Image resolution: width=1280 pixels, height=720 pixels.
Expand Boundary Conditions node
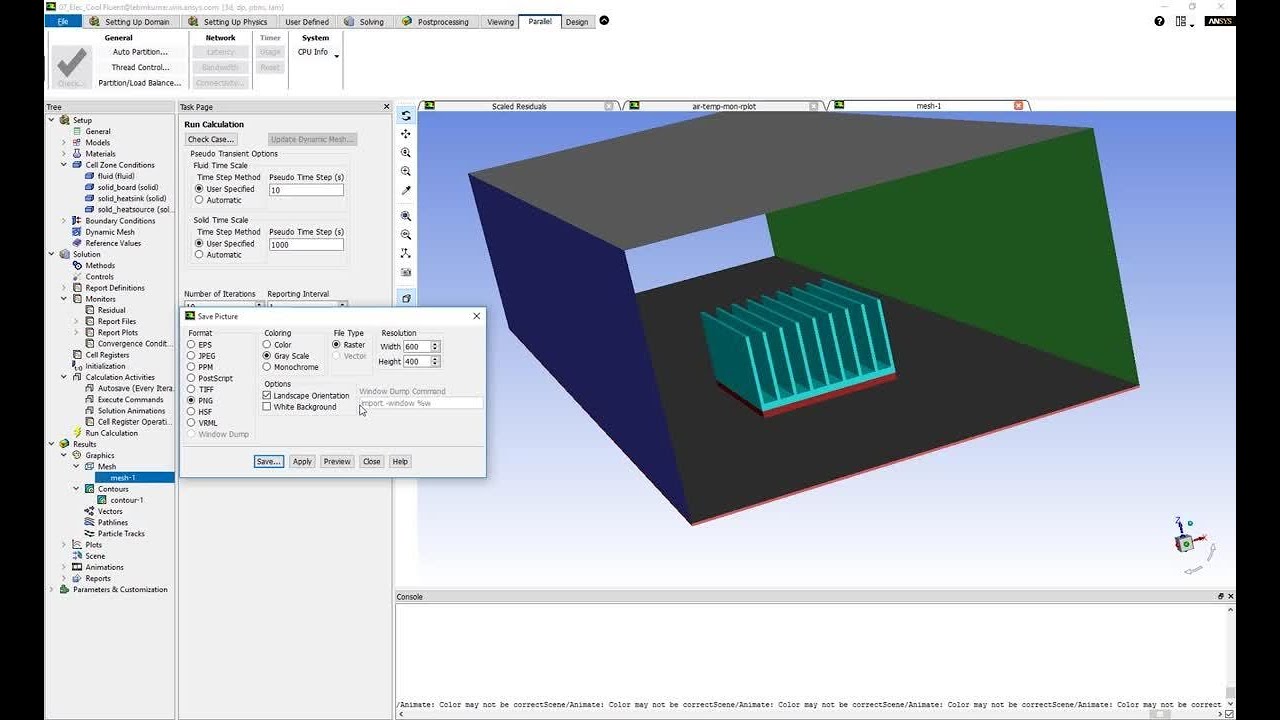(x=64, y=221)
